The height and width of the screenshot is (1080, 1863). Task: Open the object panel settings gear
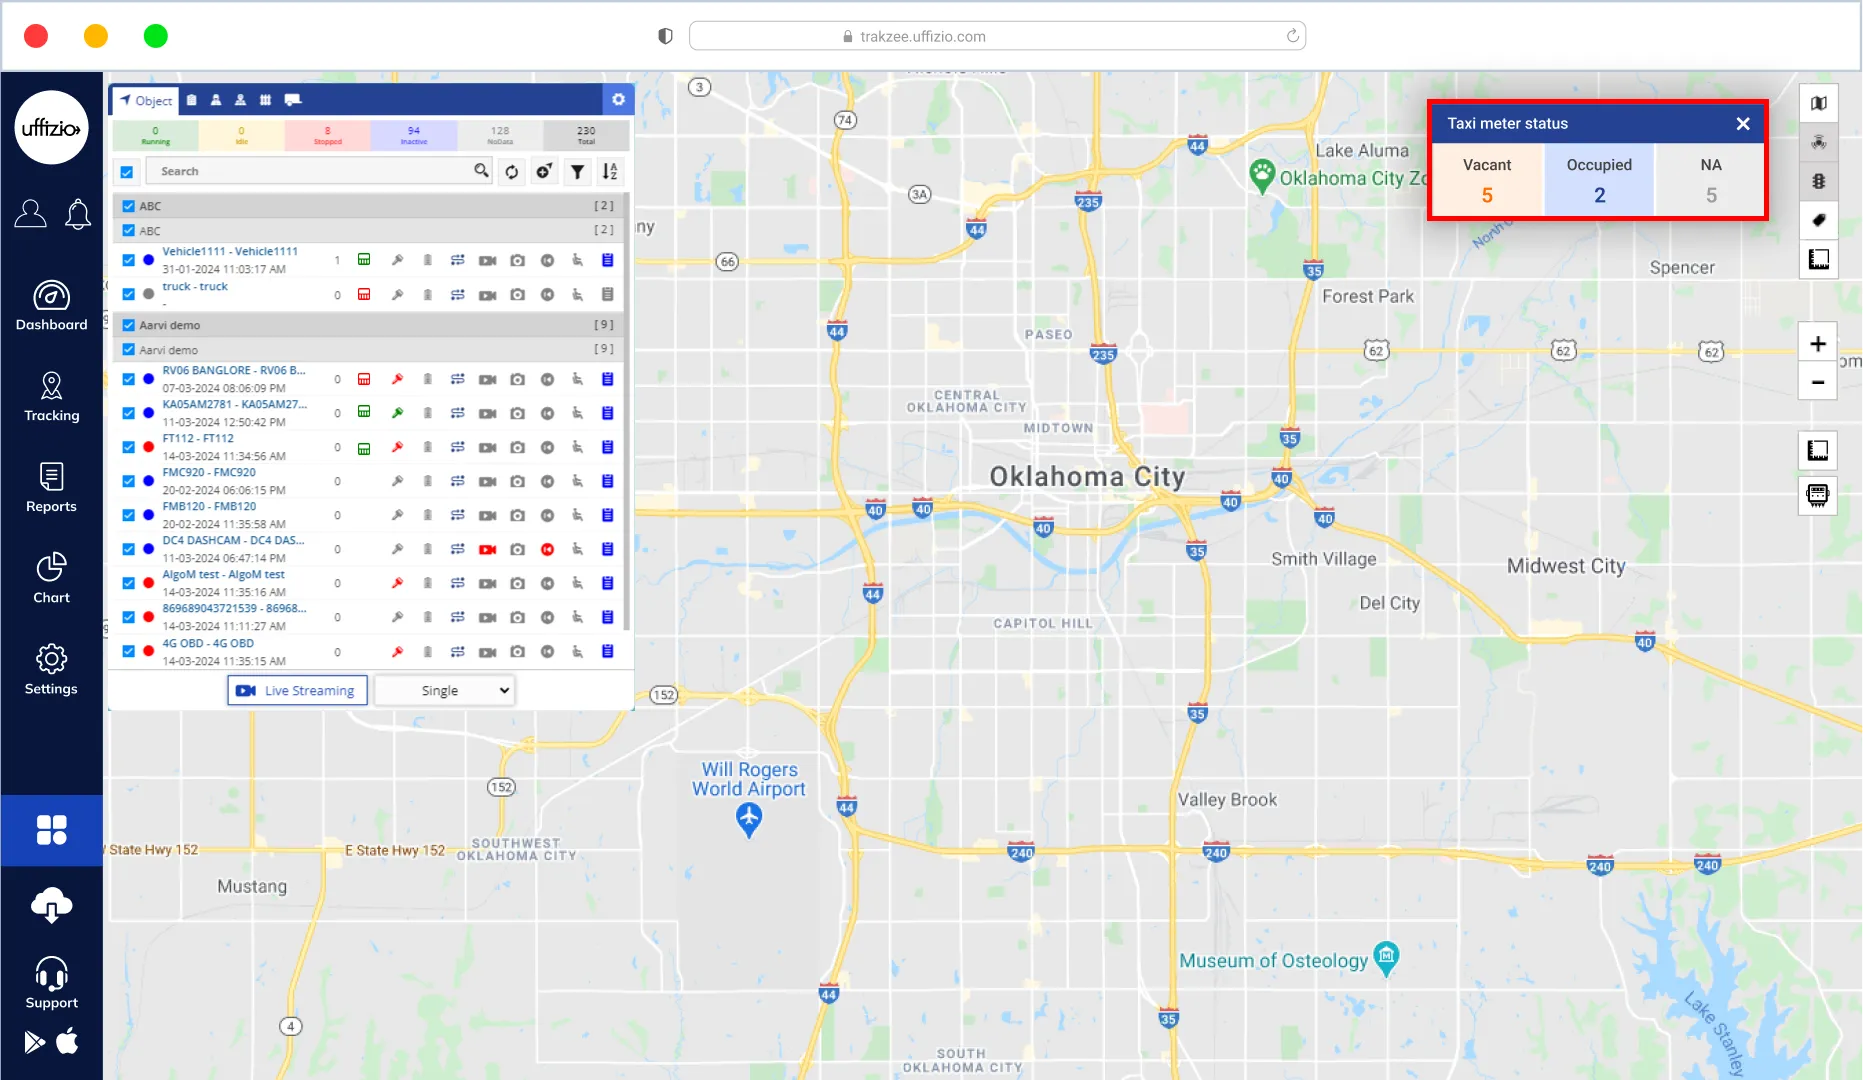click(618, 99)
